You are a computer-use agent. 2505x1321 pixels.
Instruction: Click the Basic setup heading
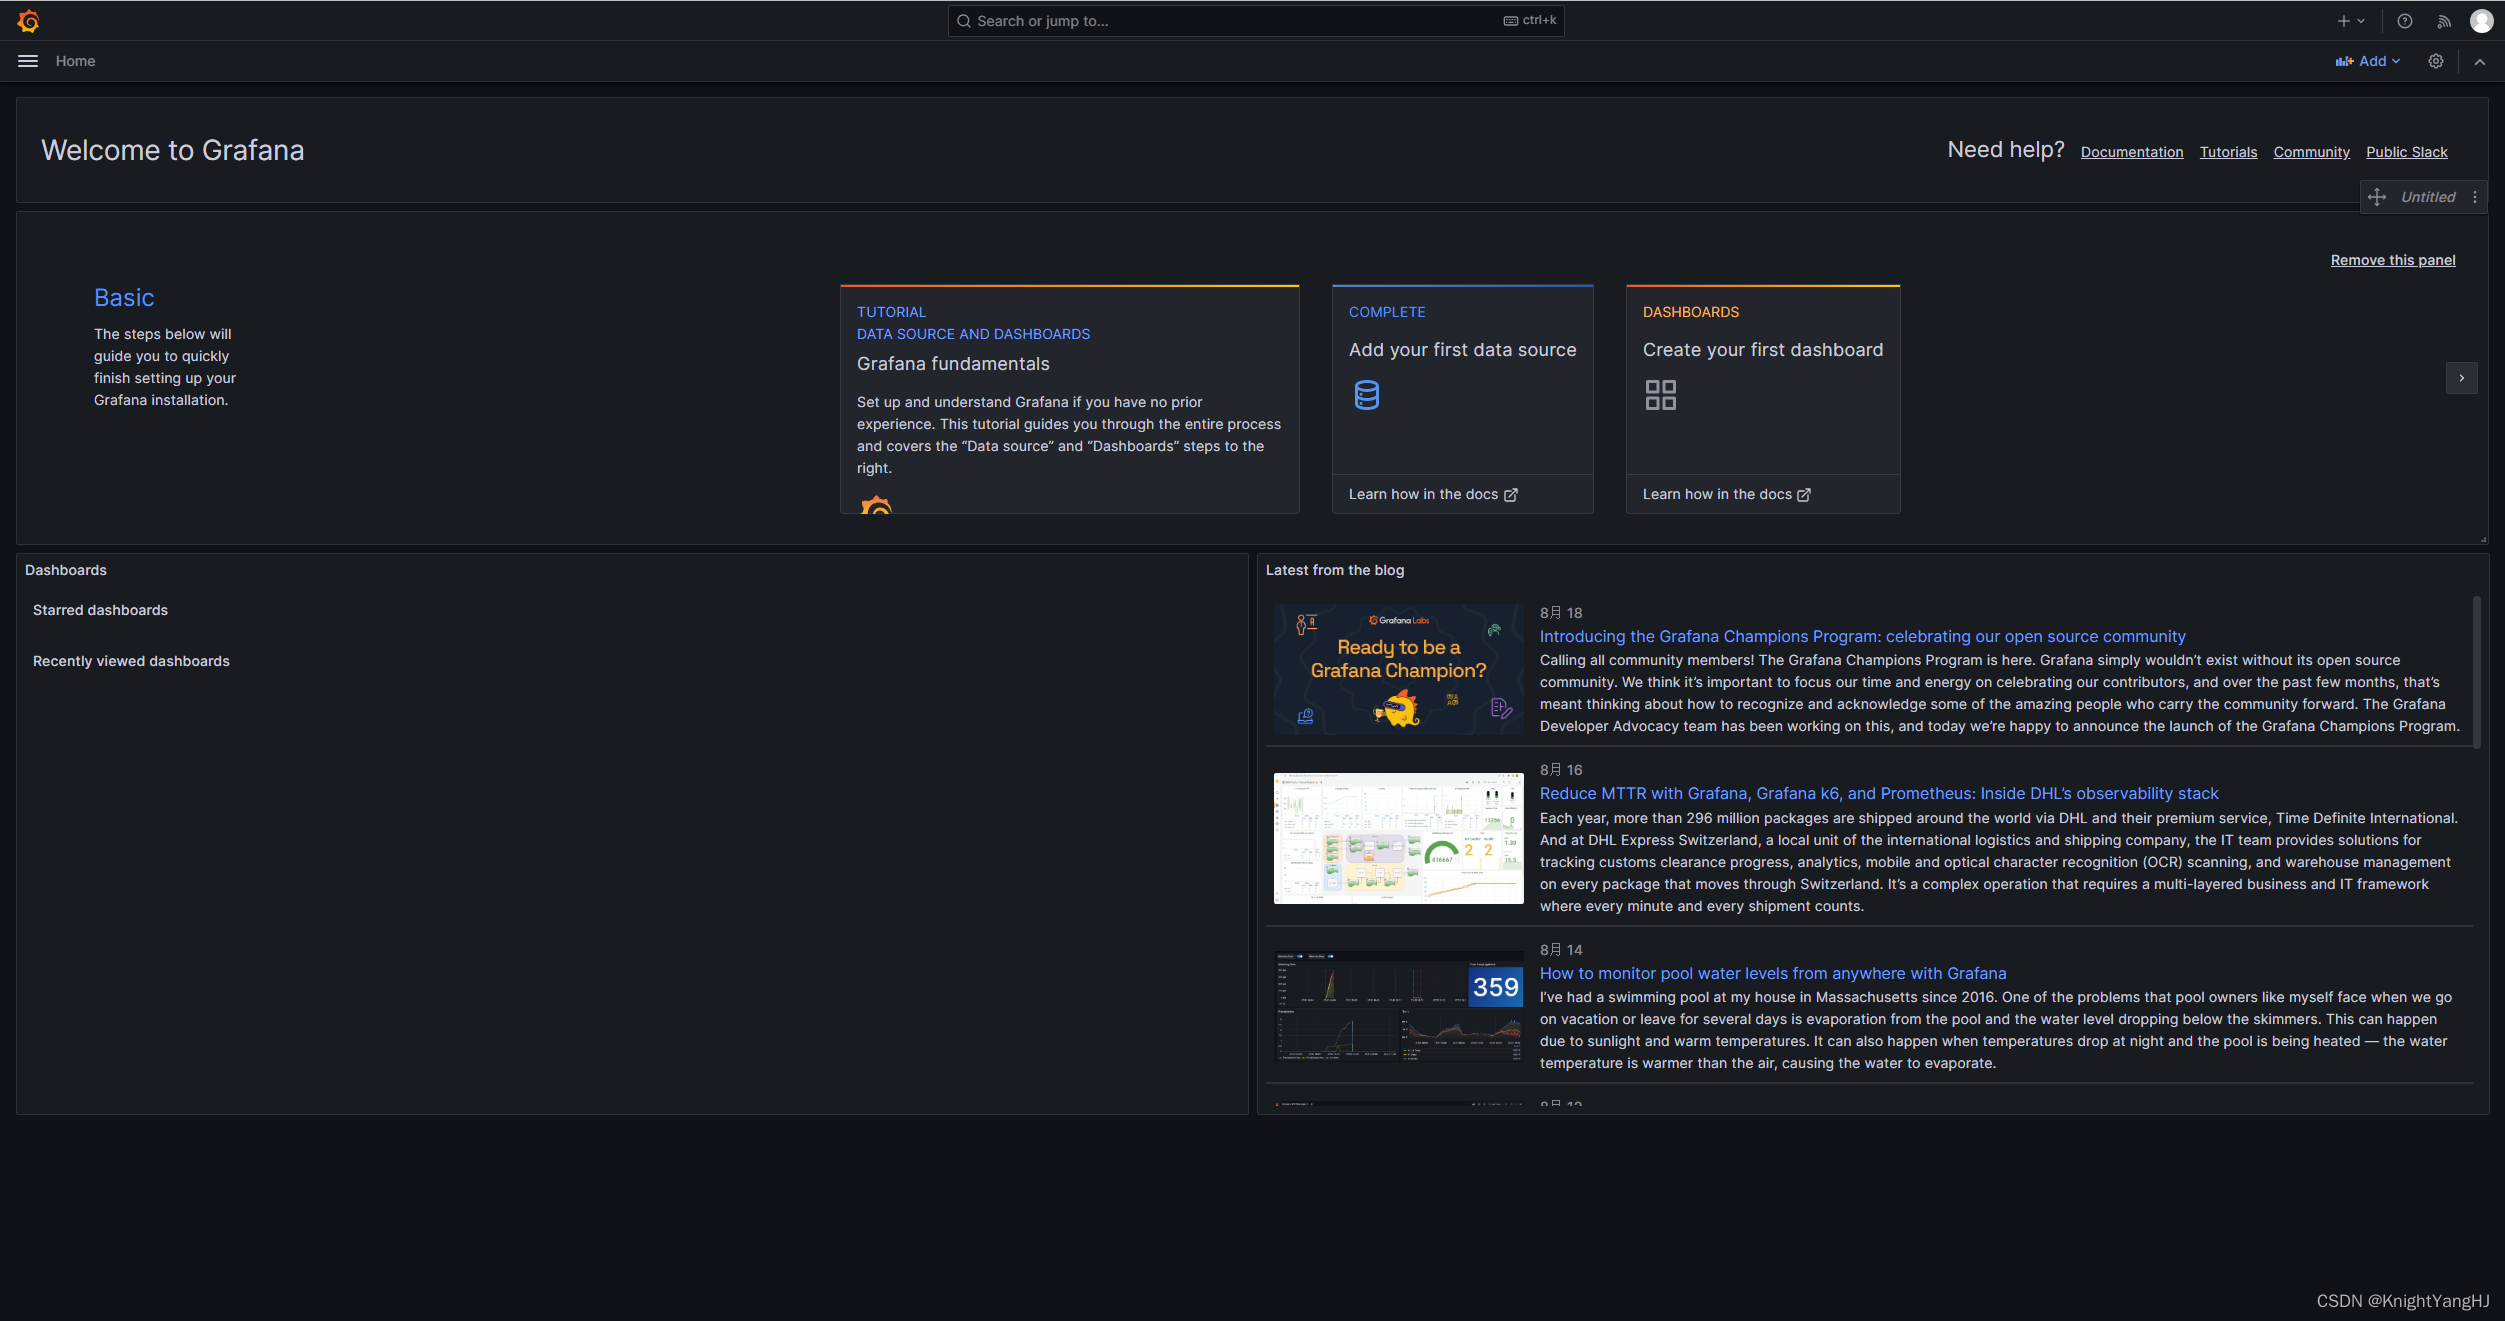point(124,298)
